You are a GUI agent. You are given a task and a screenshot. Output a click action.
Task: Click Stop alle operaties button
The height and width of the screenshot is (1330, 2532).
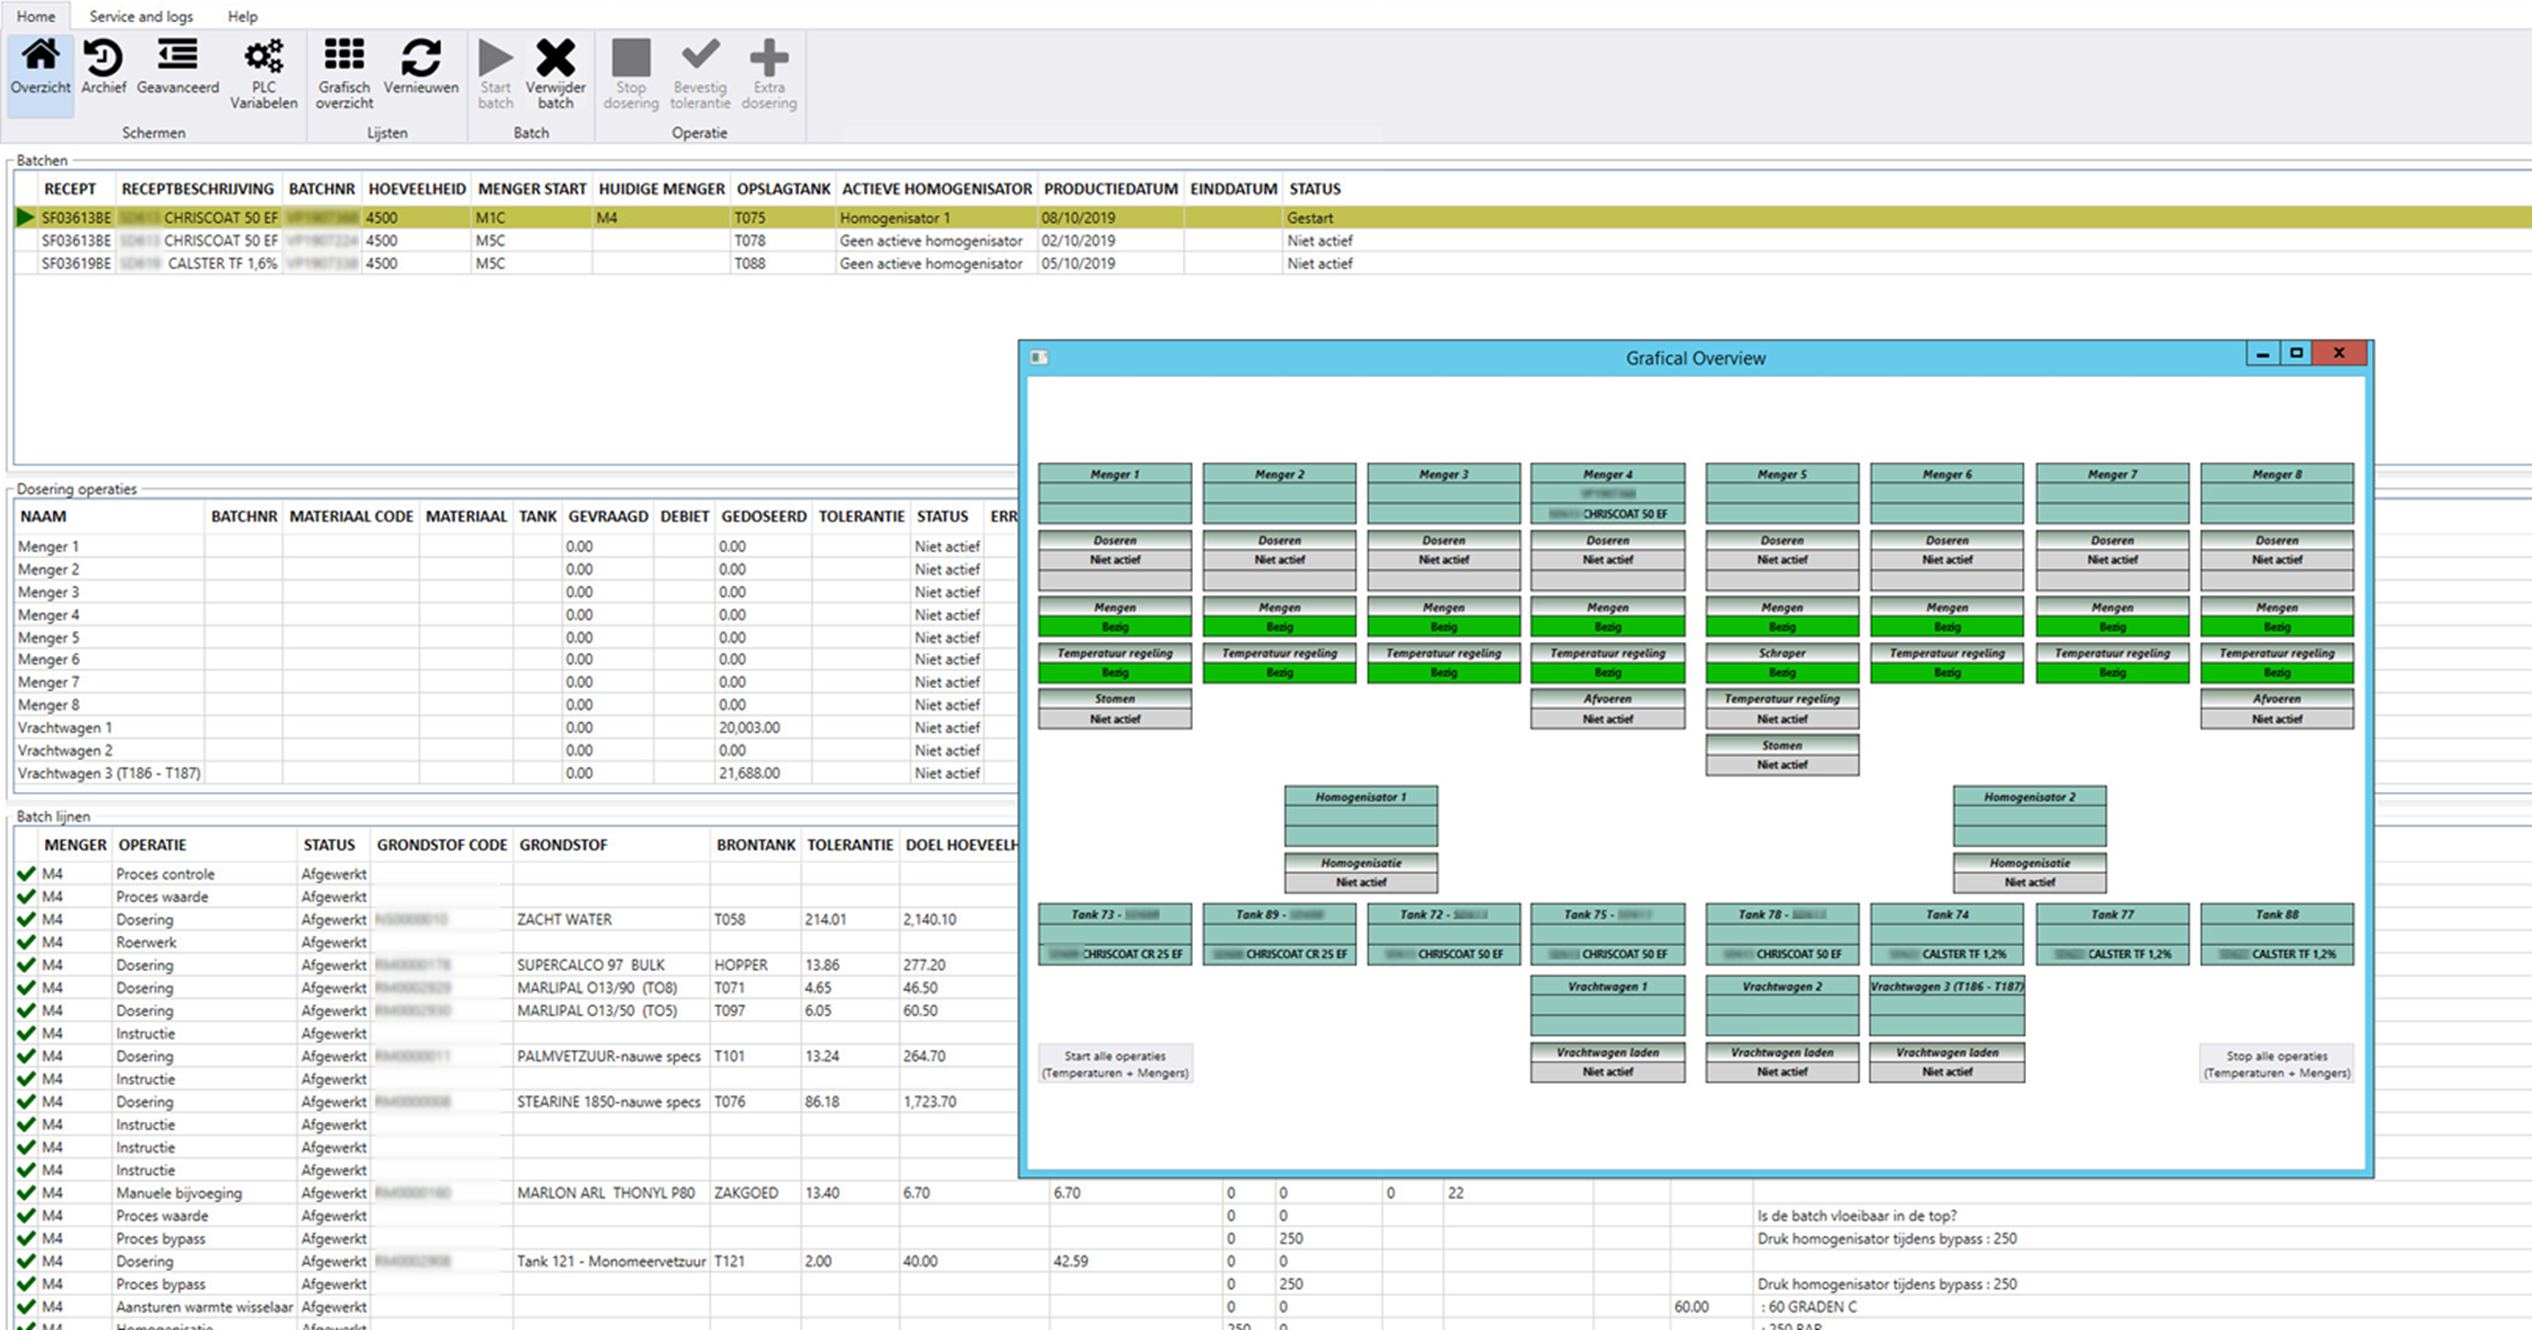[2277, 1062]
